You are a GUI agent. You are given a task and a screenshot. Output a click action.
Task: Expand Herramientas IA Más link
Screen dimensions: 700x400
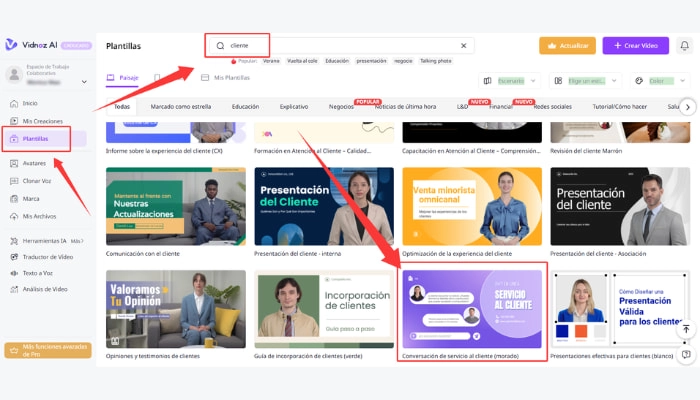coord(77,241)
